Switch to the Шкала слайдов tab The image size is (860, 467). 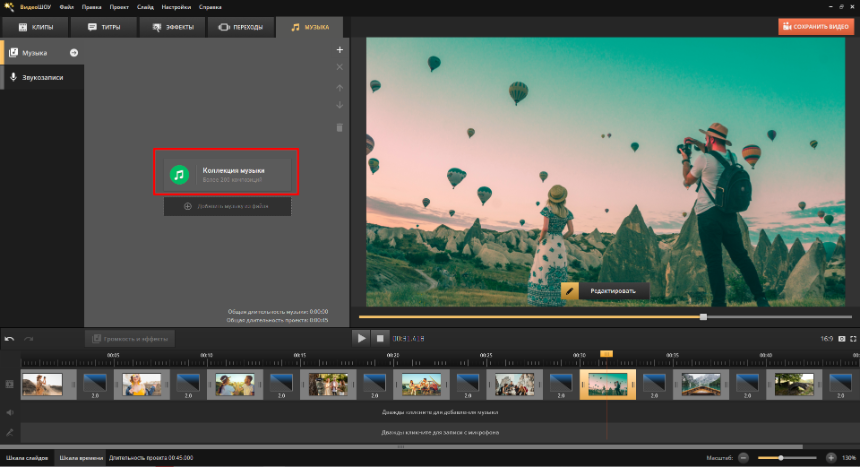[x=27, y=458]
